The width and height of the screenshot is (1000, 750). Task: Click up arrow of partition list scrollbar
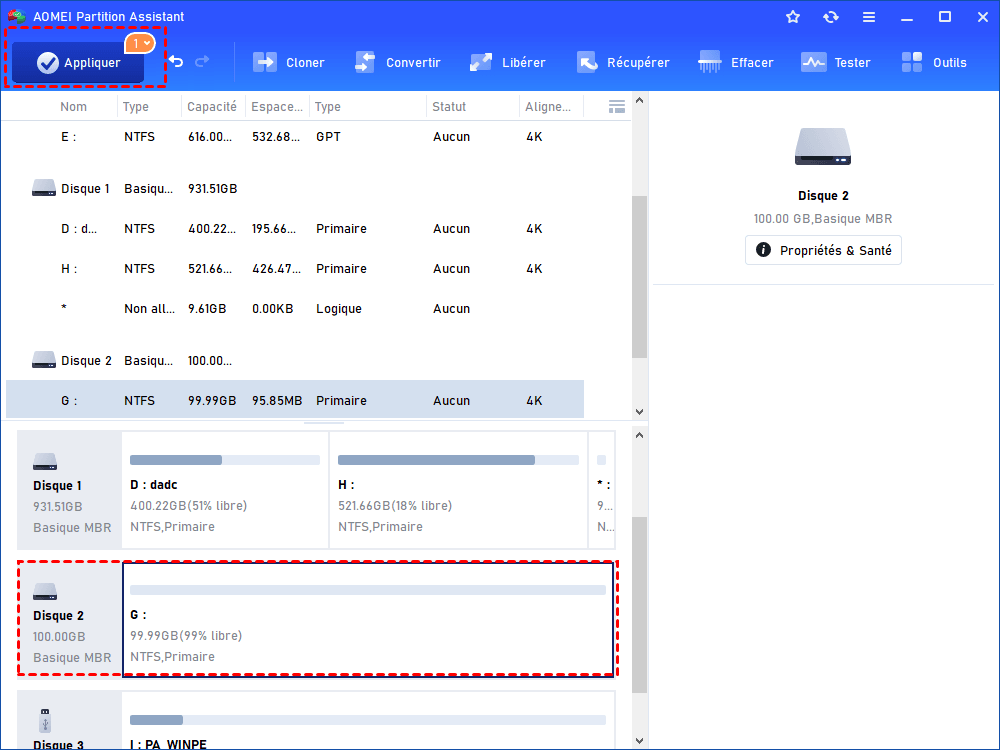coord(639,101)
